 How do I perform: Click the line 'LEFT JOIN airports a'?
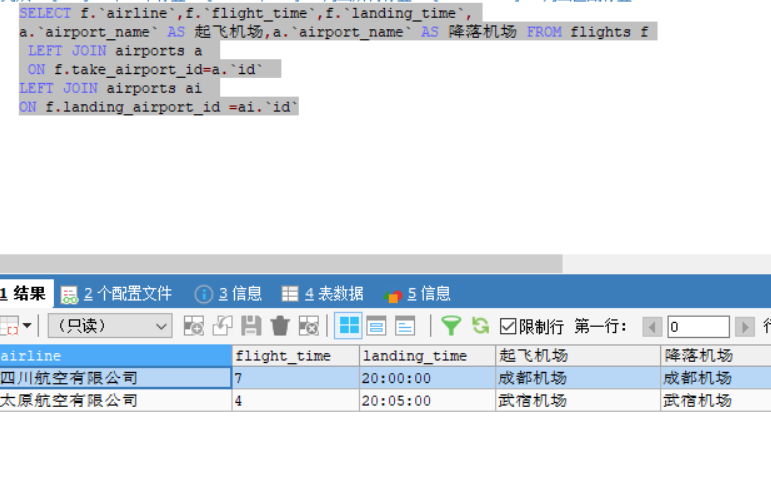(115, 51)
